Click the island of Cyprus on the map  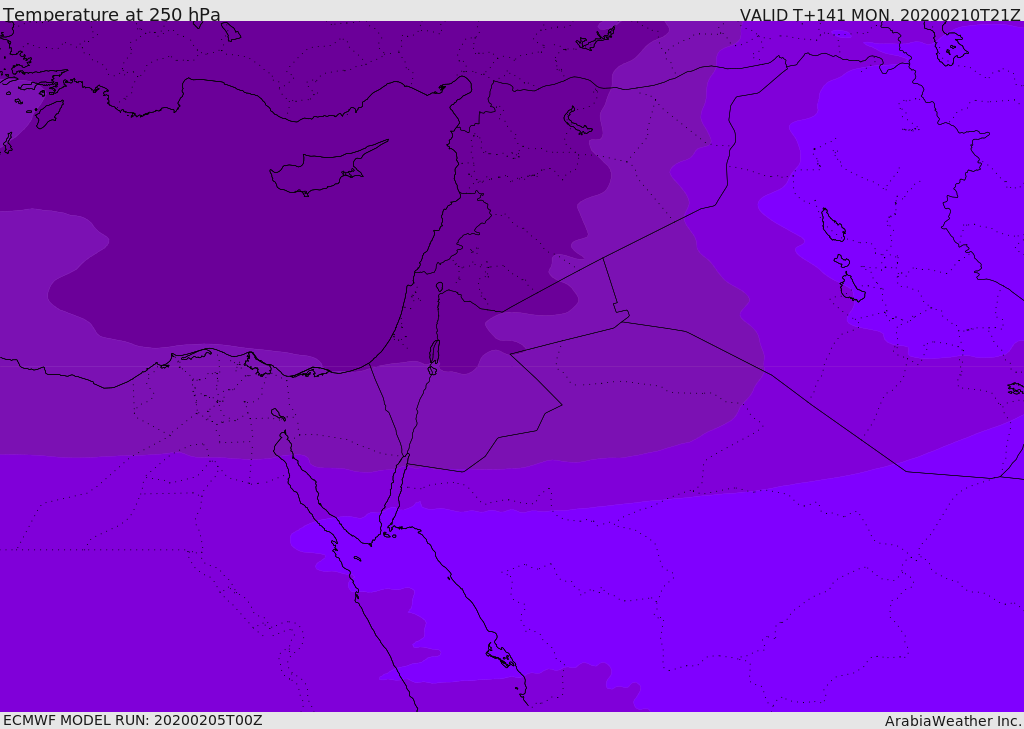click(x=328, y=168)
